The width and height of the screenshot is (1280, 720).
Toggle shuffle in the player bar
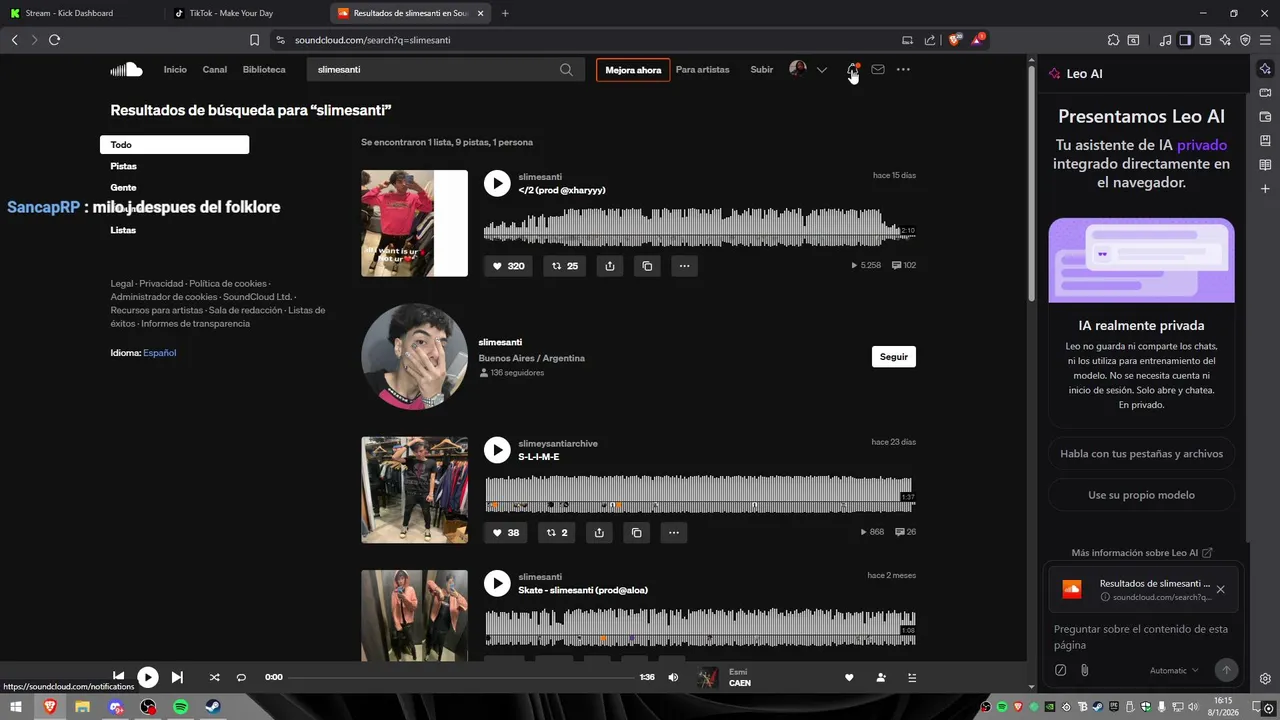tap(214, 677)
